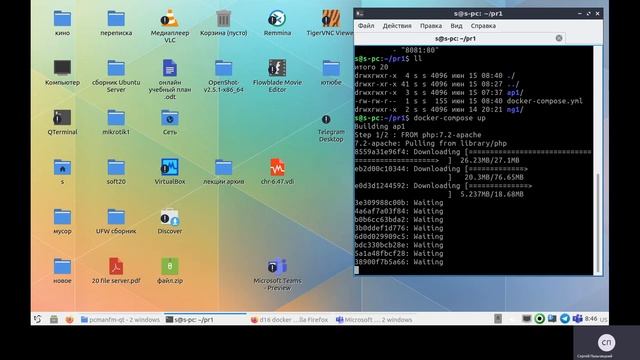The image size is (640, 360).
Task: Open the кино folder on desktop
Action: tap(62, 19)
